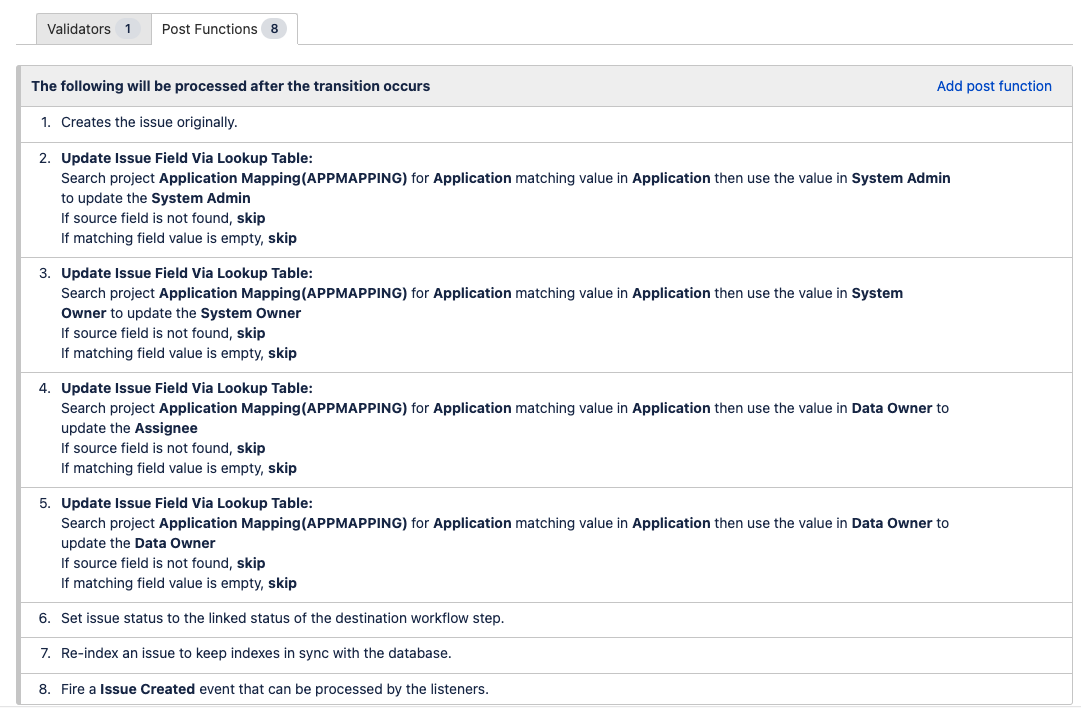
Task: Click the processed-after-transition header bar
Action: tap(230, 86)
